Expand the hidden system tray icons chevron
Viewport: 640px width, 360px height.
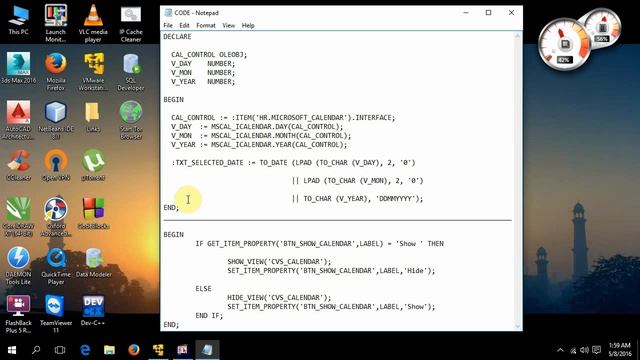point(560,350)
